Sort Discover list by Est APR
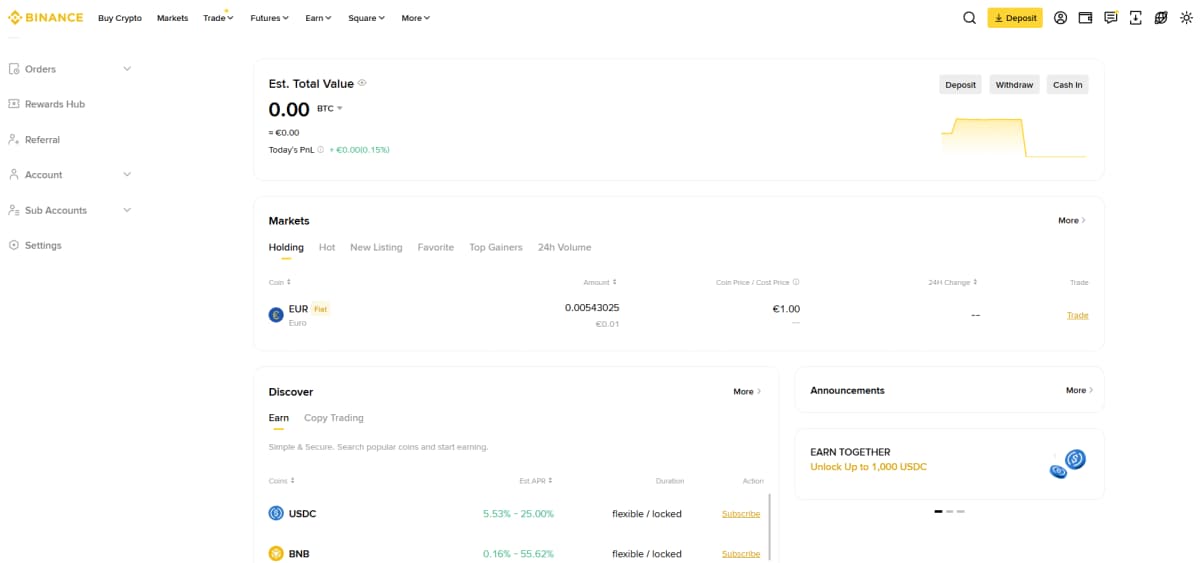The height and width of the screenshot is (563, 1200). tap(536, 481)
